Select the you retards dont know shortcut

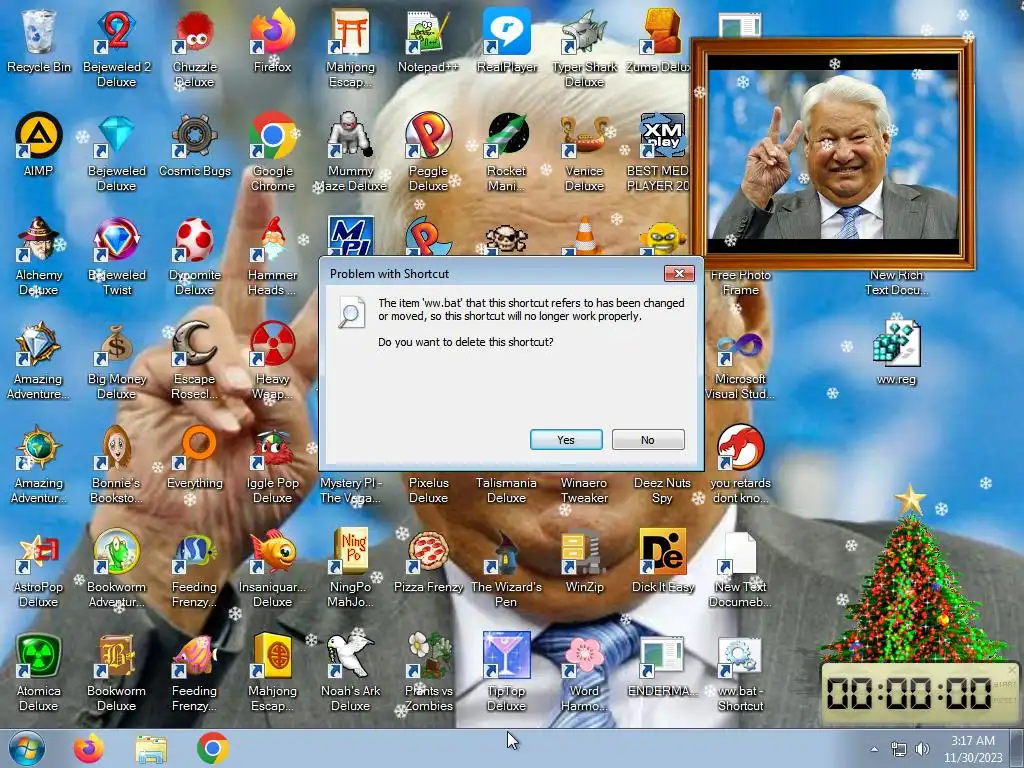tap(740, 464)
